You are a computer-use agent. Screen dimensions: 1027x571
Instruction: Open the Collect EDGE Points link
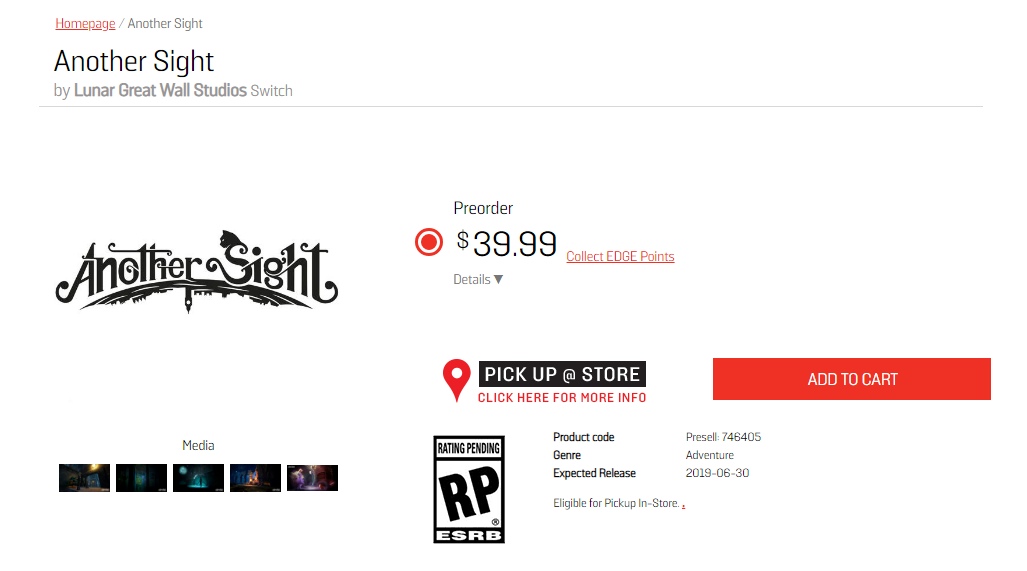620,257
